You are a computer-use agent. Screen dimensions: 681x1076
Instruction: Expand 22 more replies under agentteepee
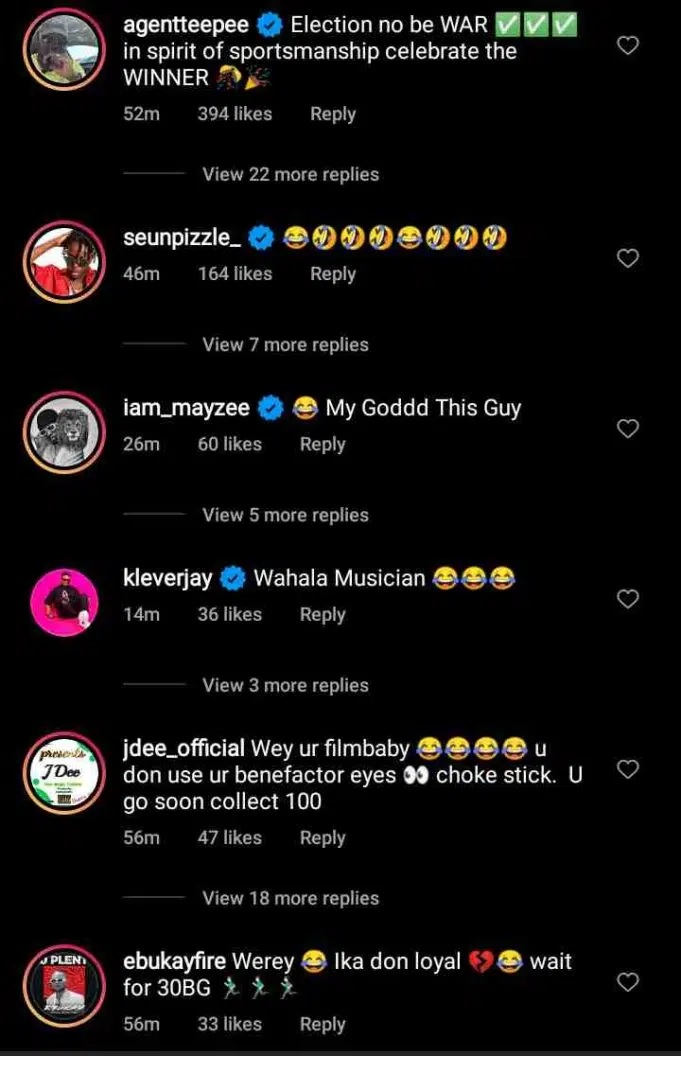click(290, 174)
